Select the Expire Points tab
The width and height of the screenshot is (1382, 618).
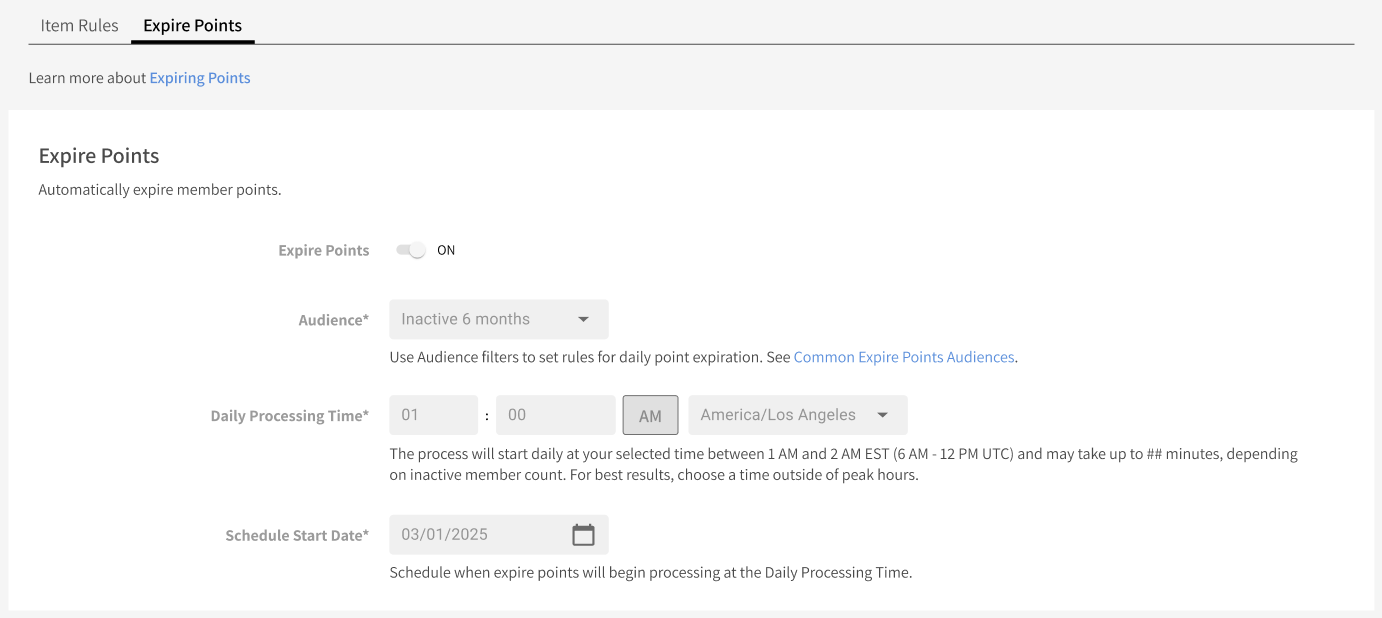(x=193, y=25)
